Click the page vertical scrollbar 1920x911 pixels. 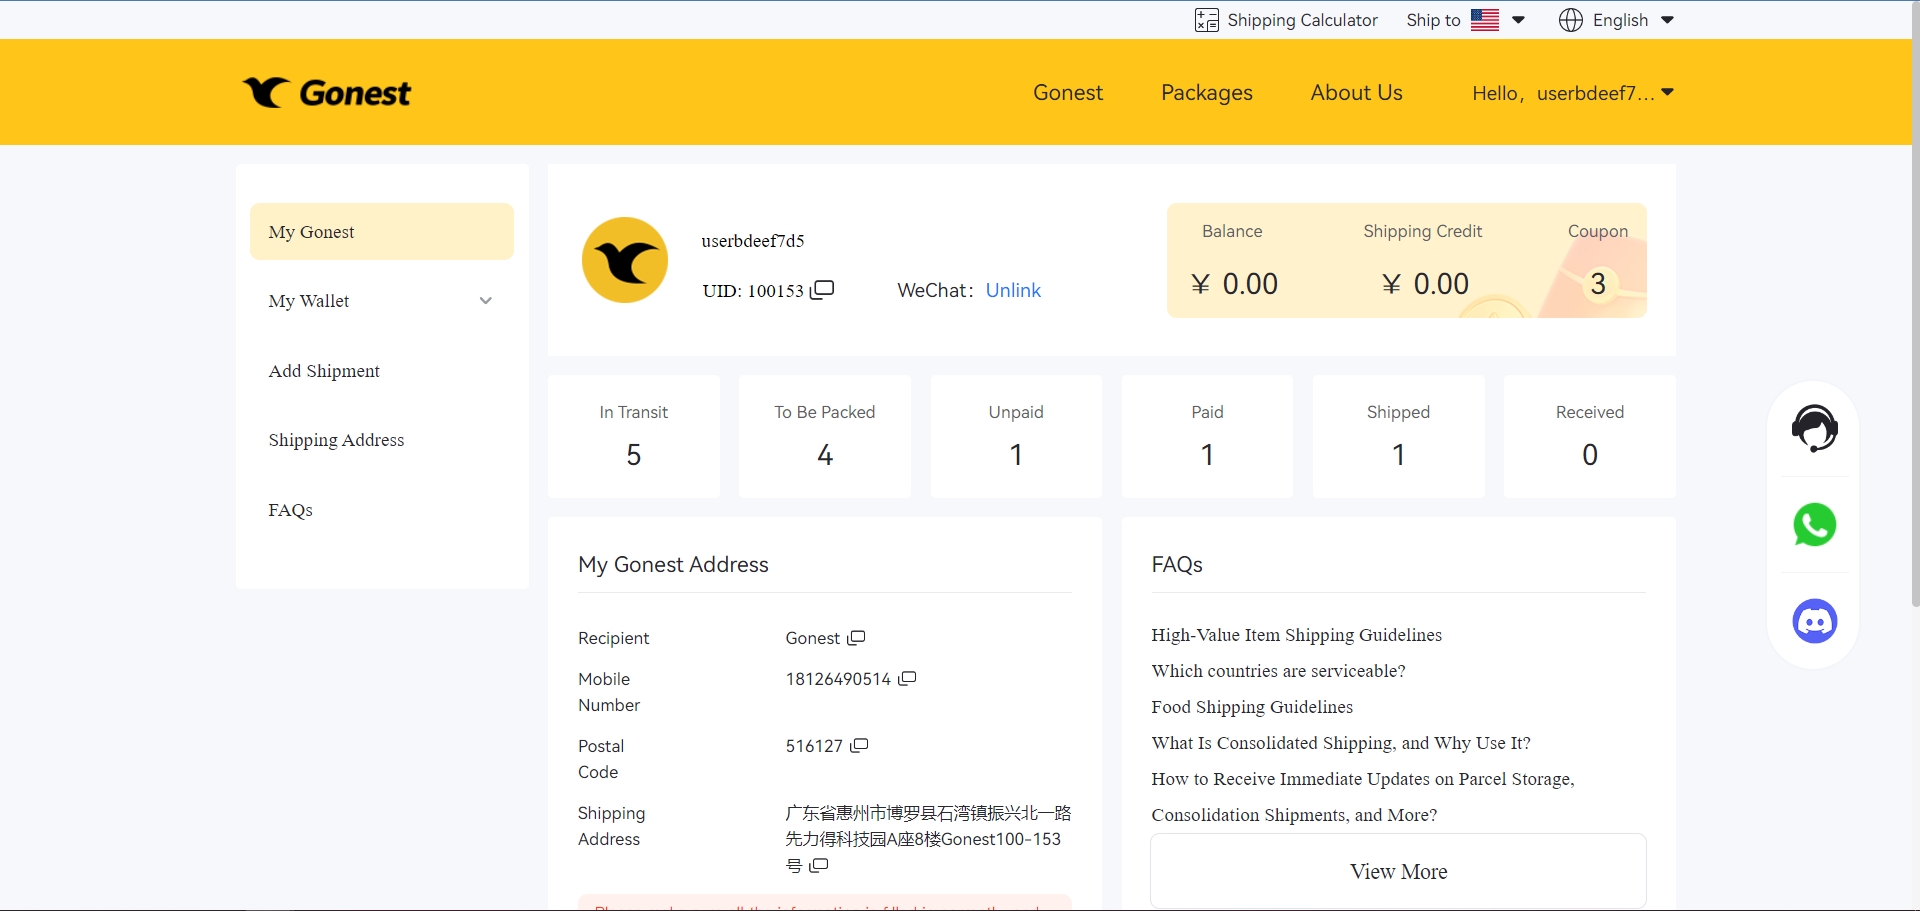tap(1915, 303)
